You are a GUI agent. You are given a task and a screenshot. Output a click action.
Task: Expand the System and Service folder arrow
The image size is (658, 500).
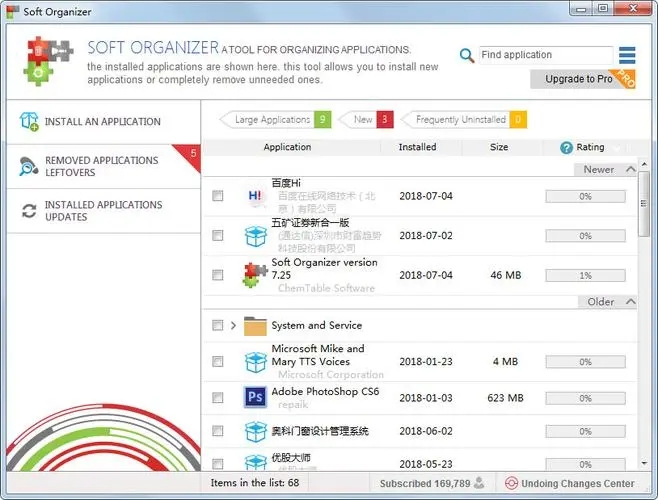(x=233, y=325)
